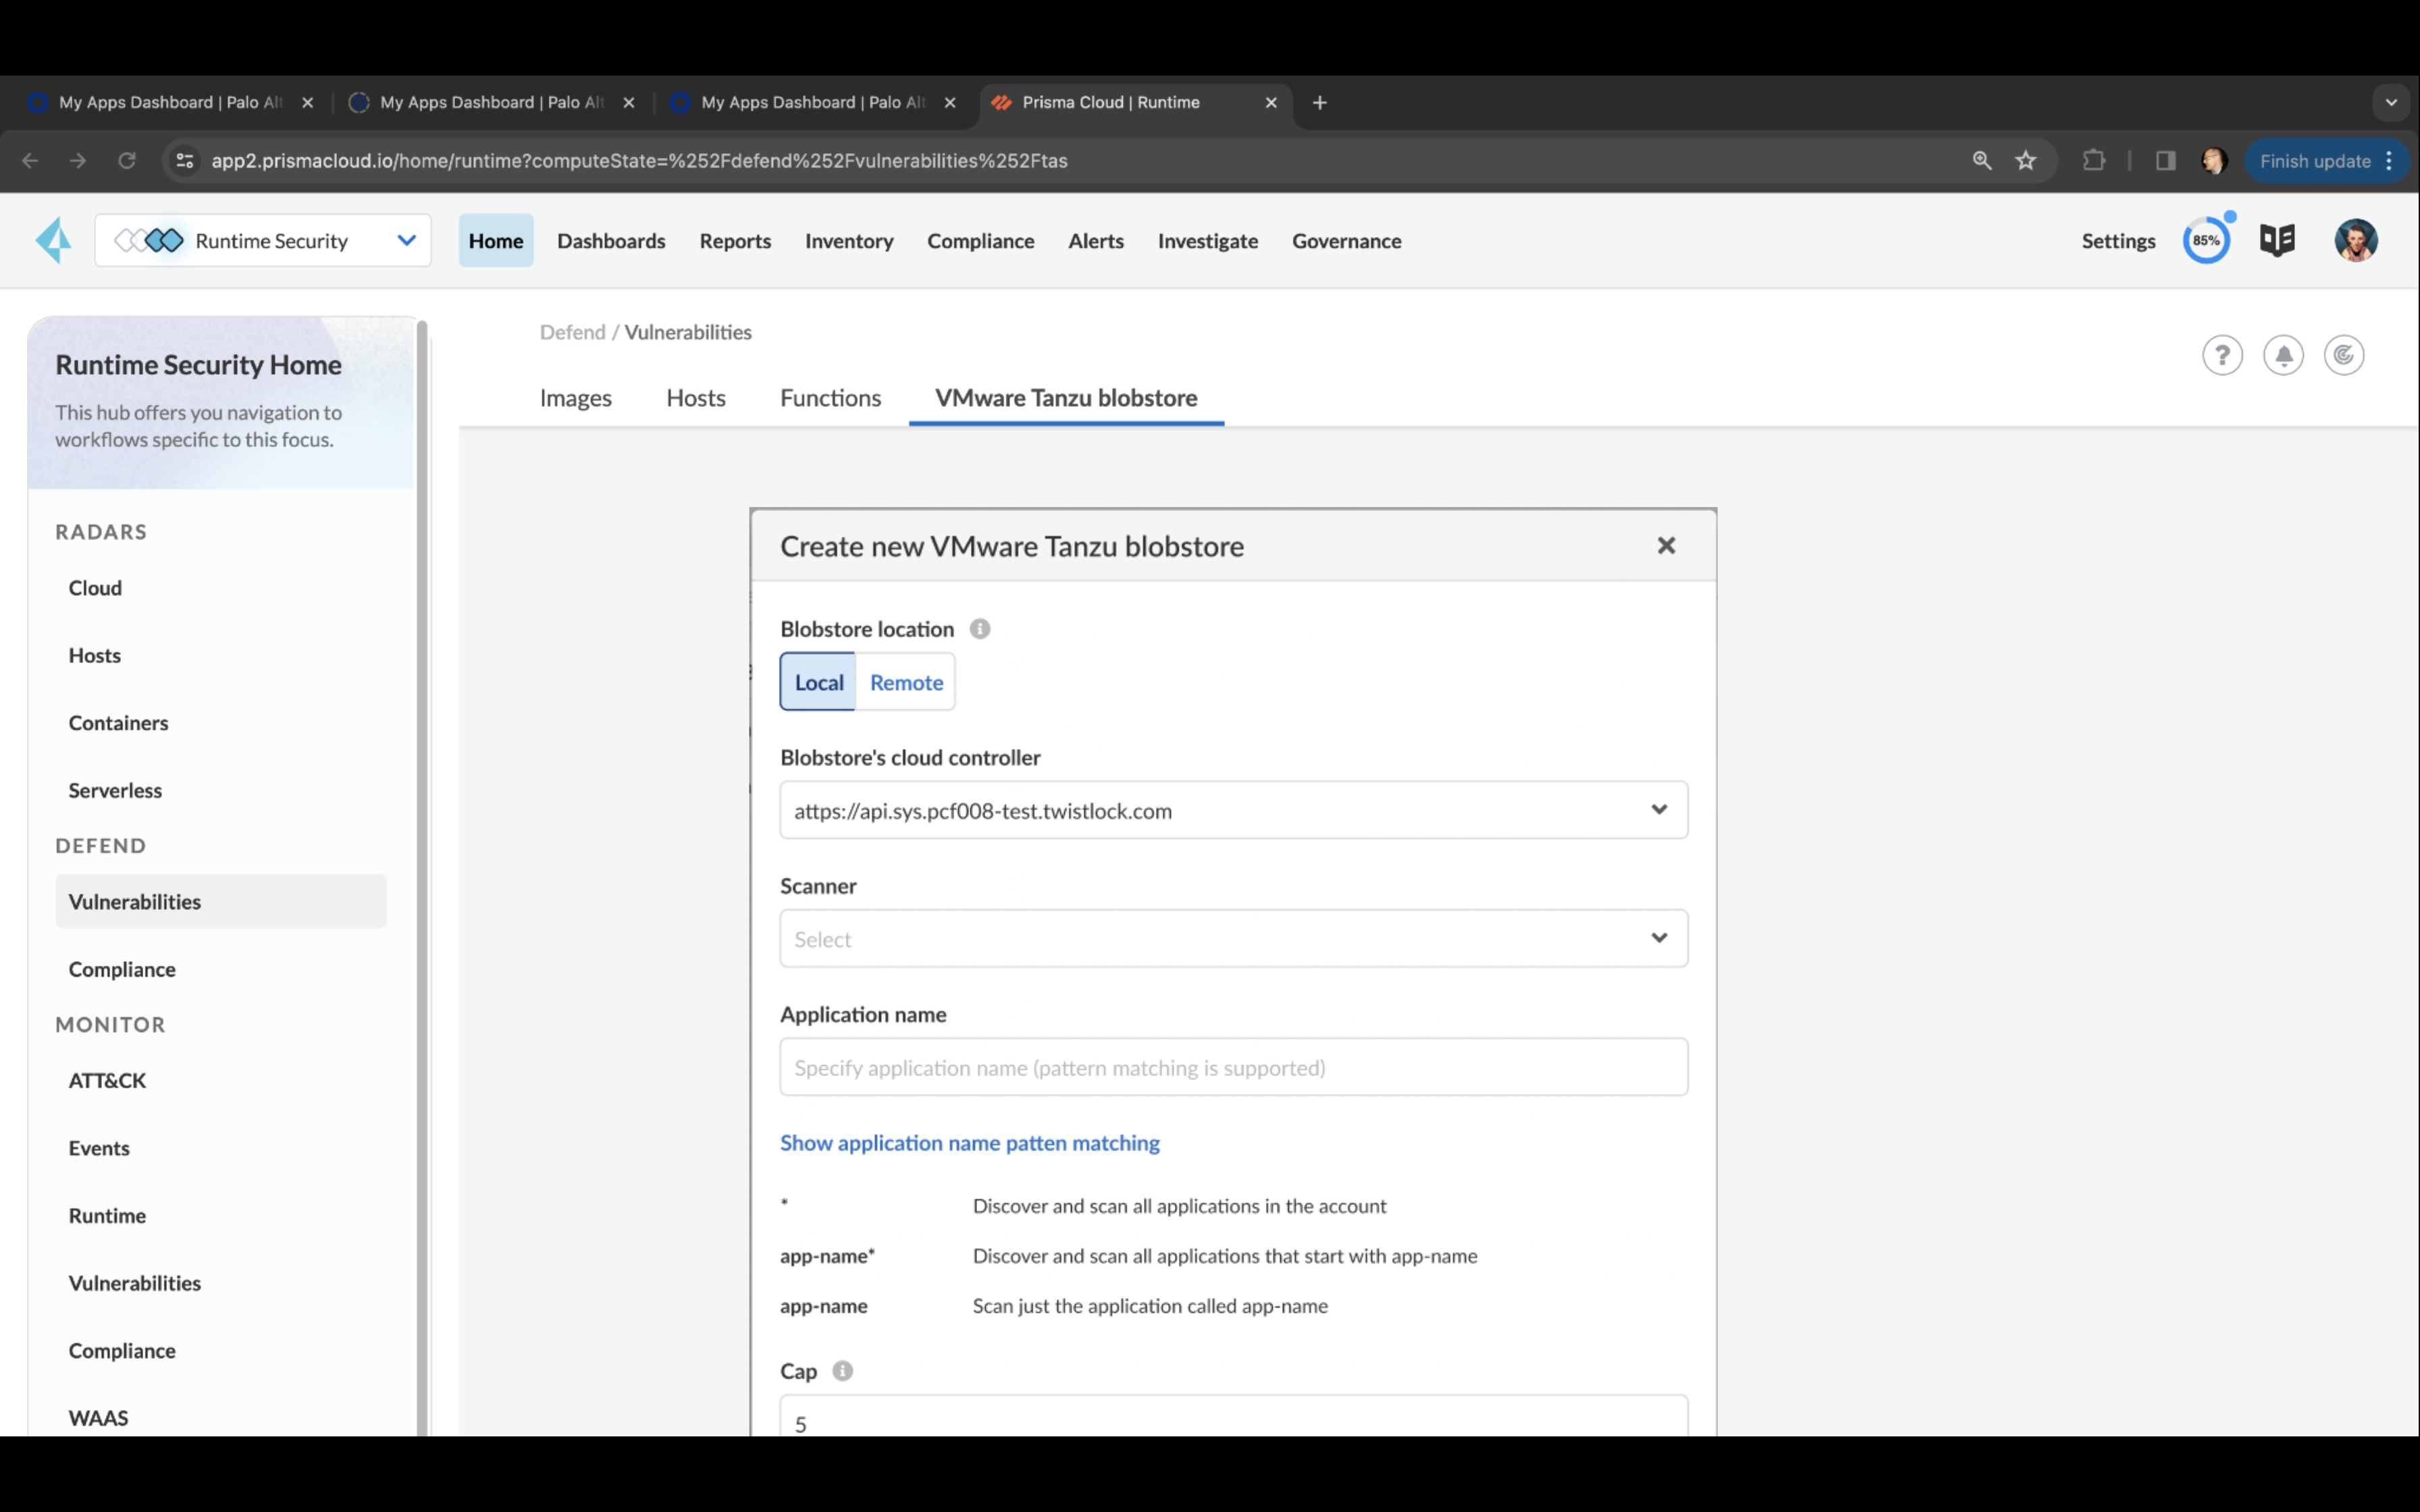This screenshot has width=2420, height=1512.
Task: Navigate to Compliance under Defend
Action: (x=122, y=969)
